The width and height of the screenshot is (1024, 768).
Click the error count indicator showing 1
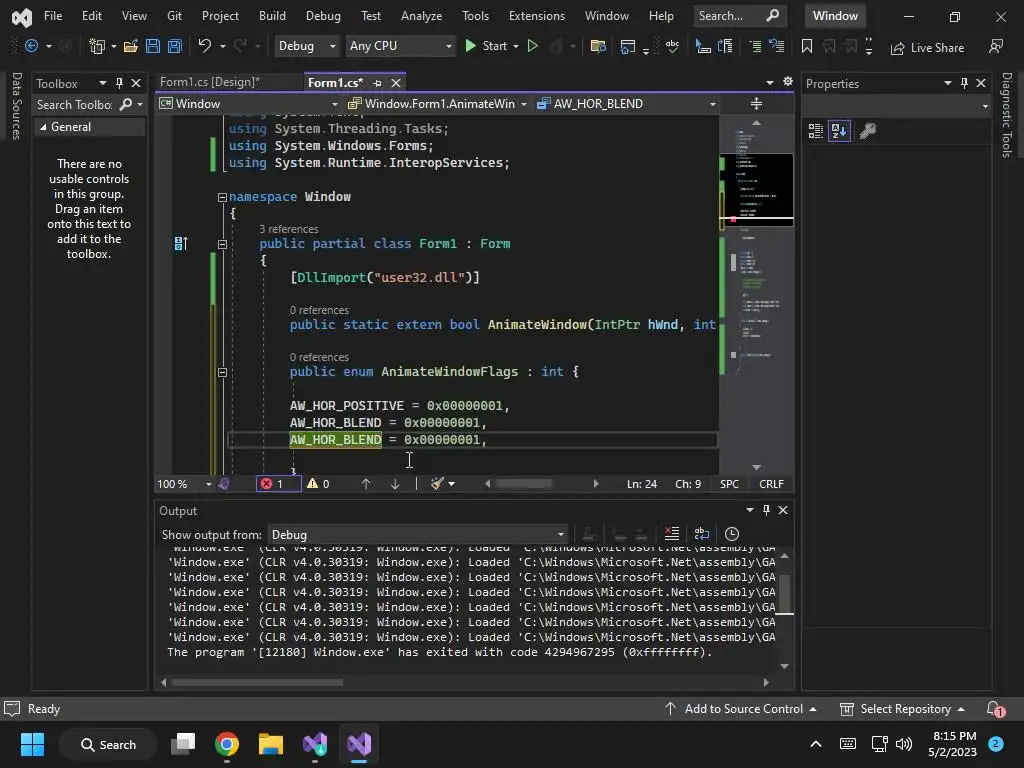(x=278, y=484)
